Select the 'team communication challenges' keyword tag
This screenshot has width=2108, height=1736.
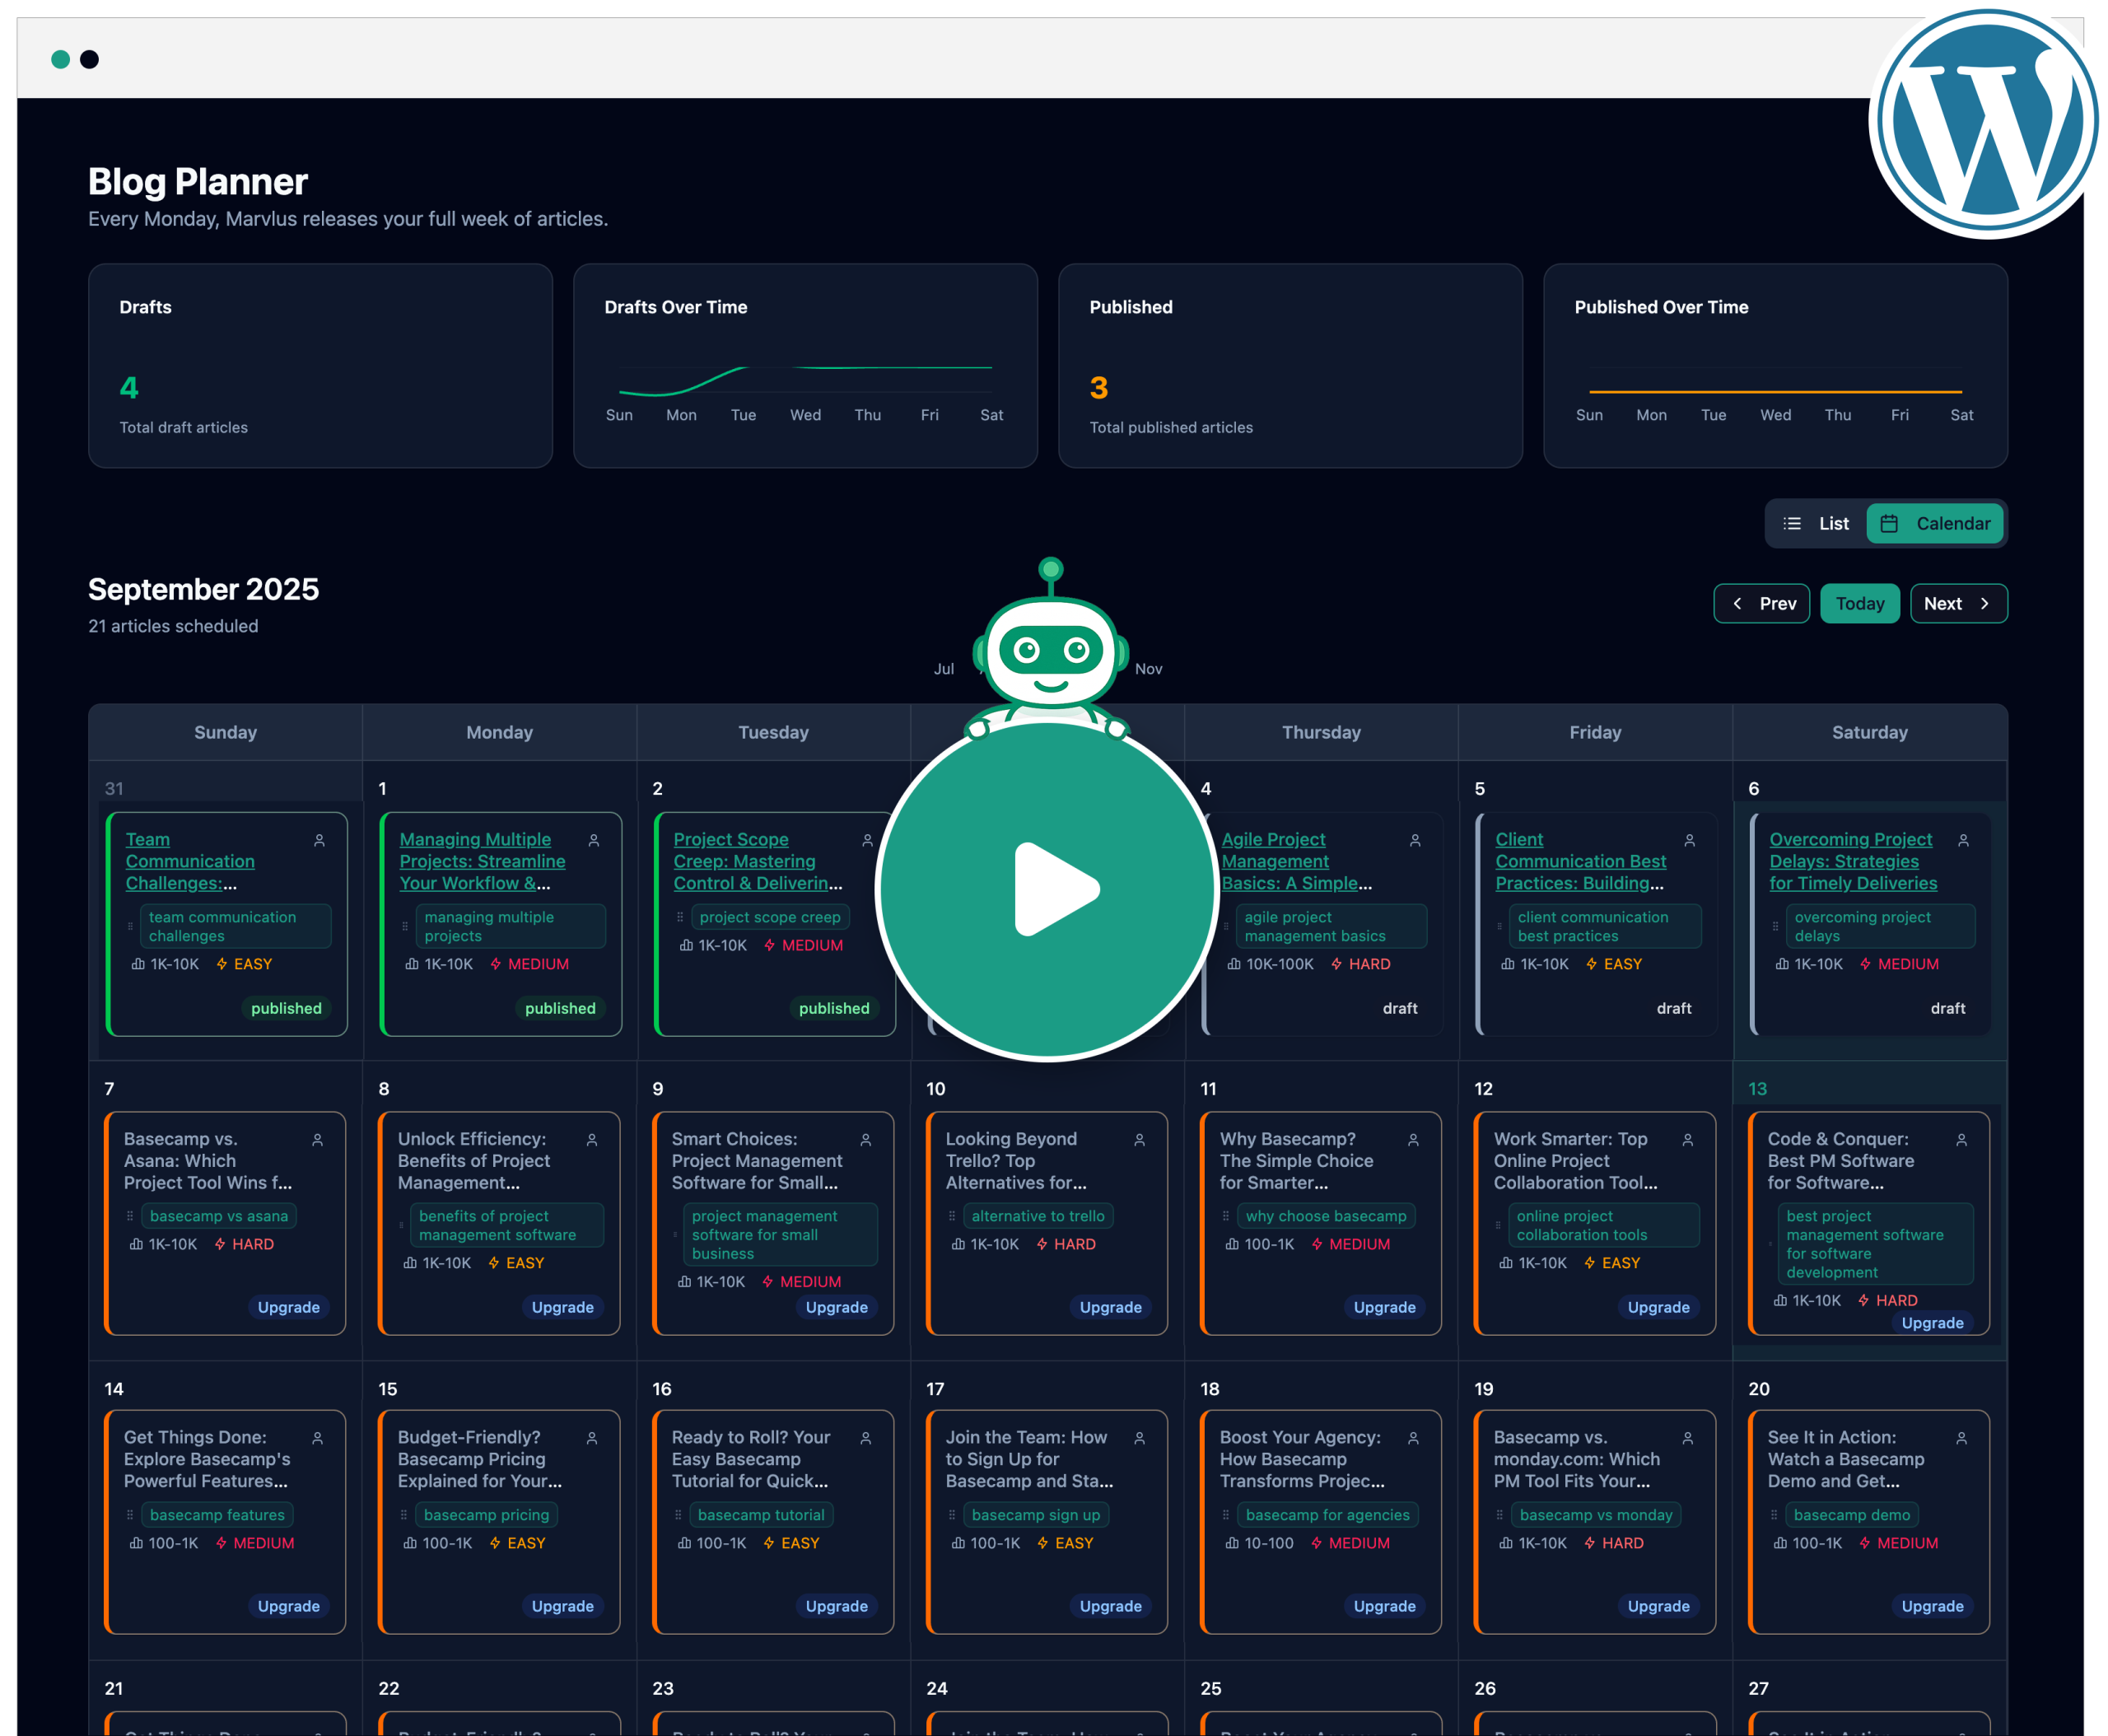pos(236,926)
